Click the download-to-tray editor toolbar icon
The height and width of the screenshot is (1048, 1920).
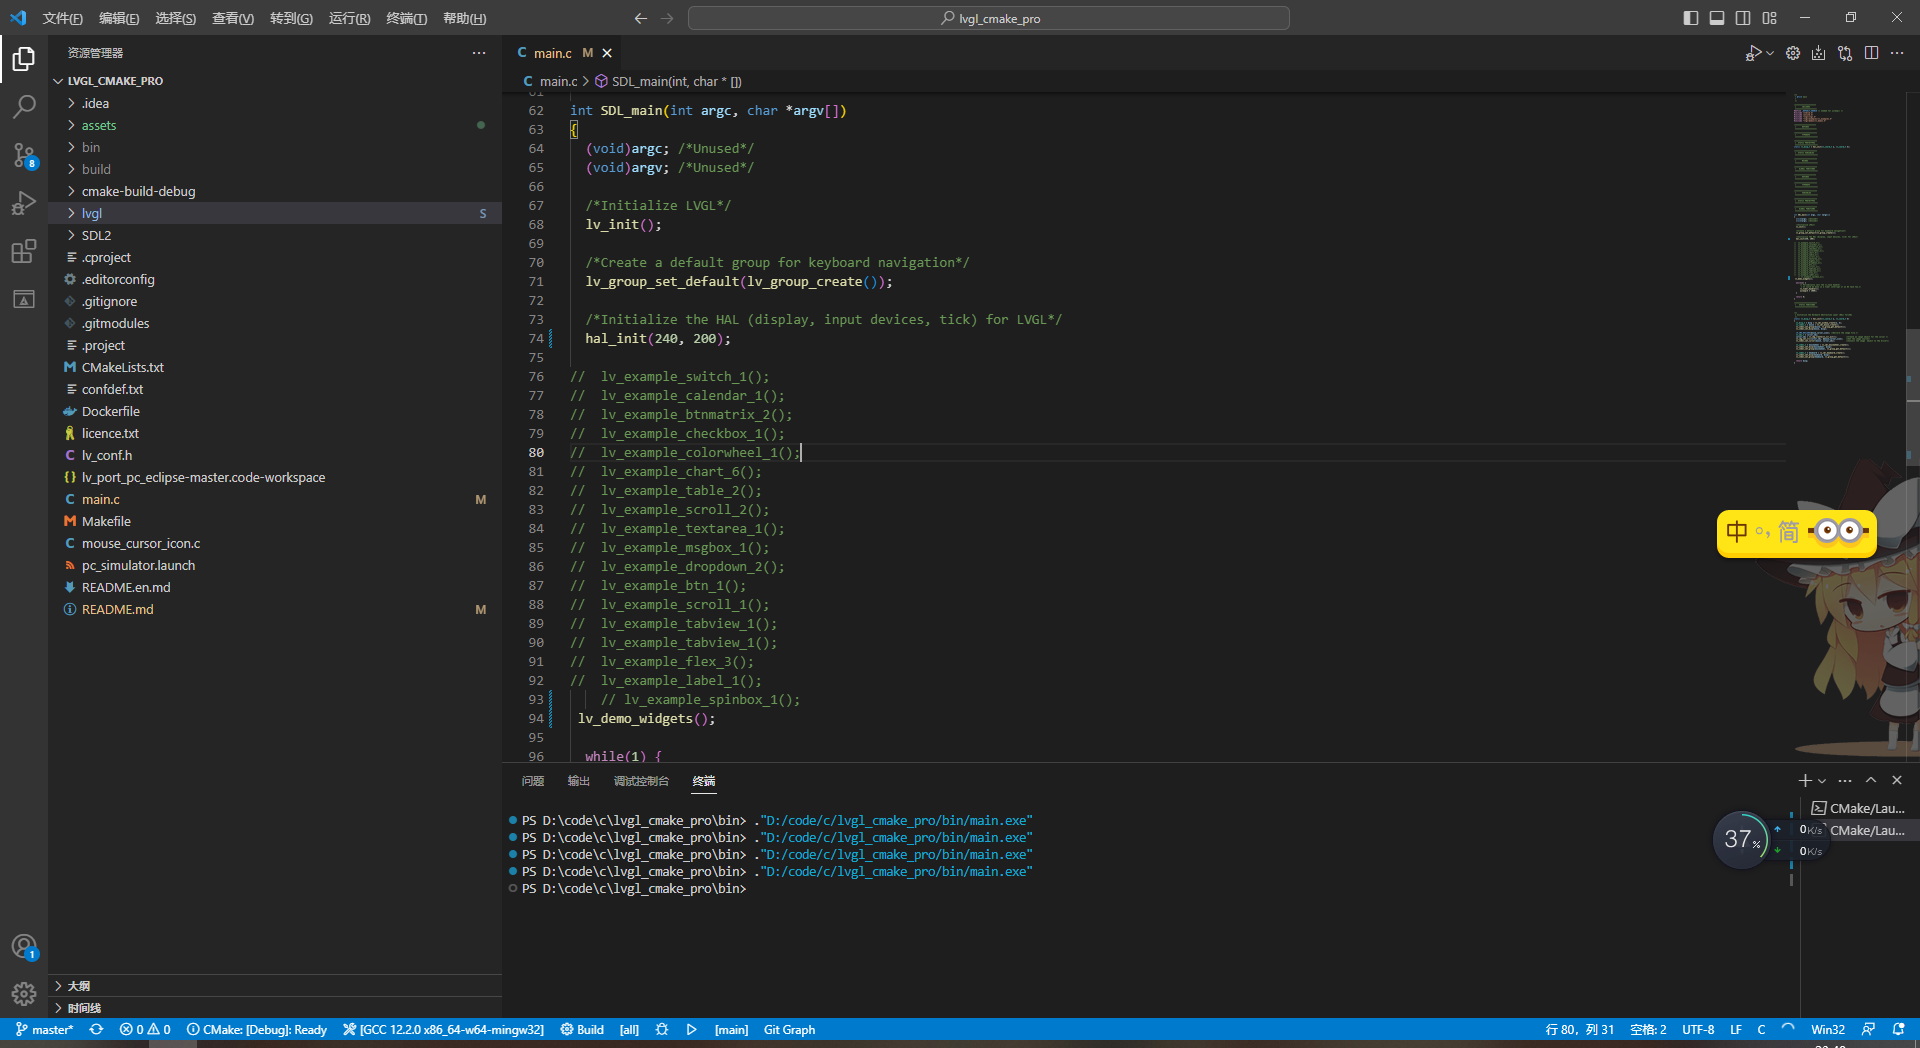pos(1819,53)
